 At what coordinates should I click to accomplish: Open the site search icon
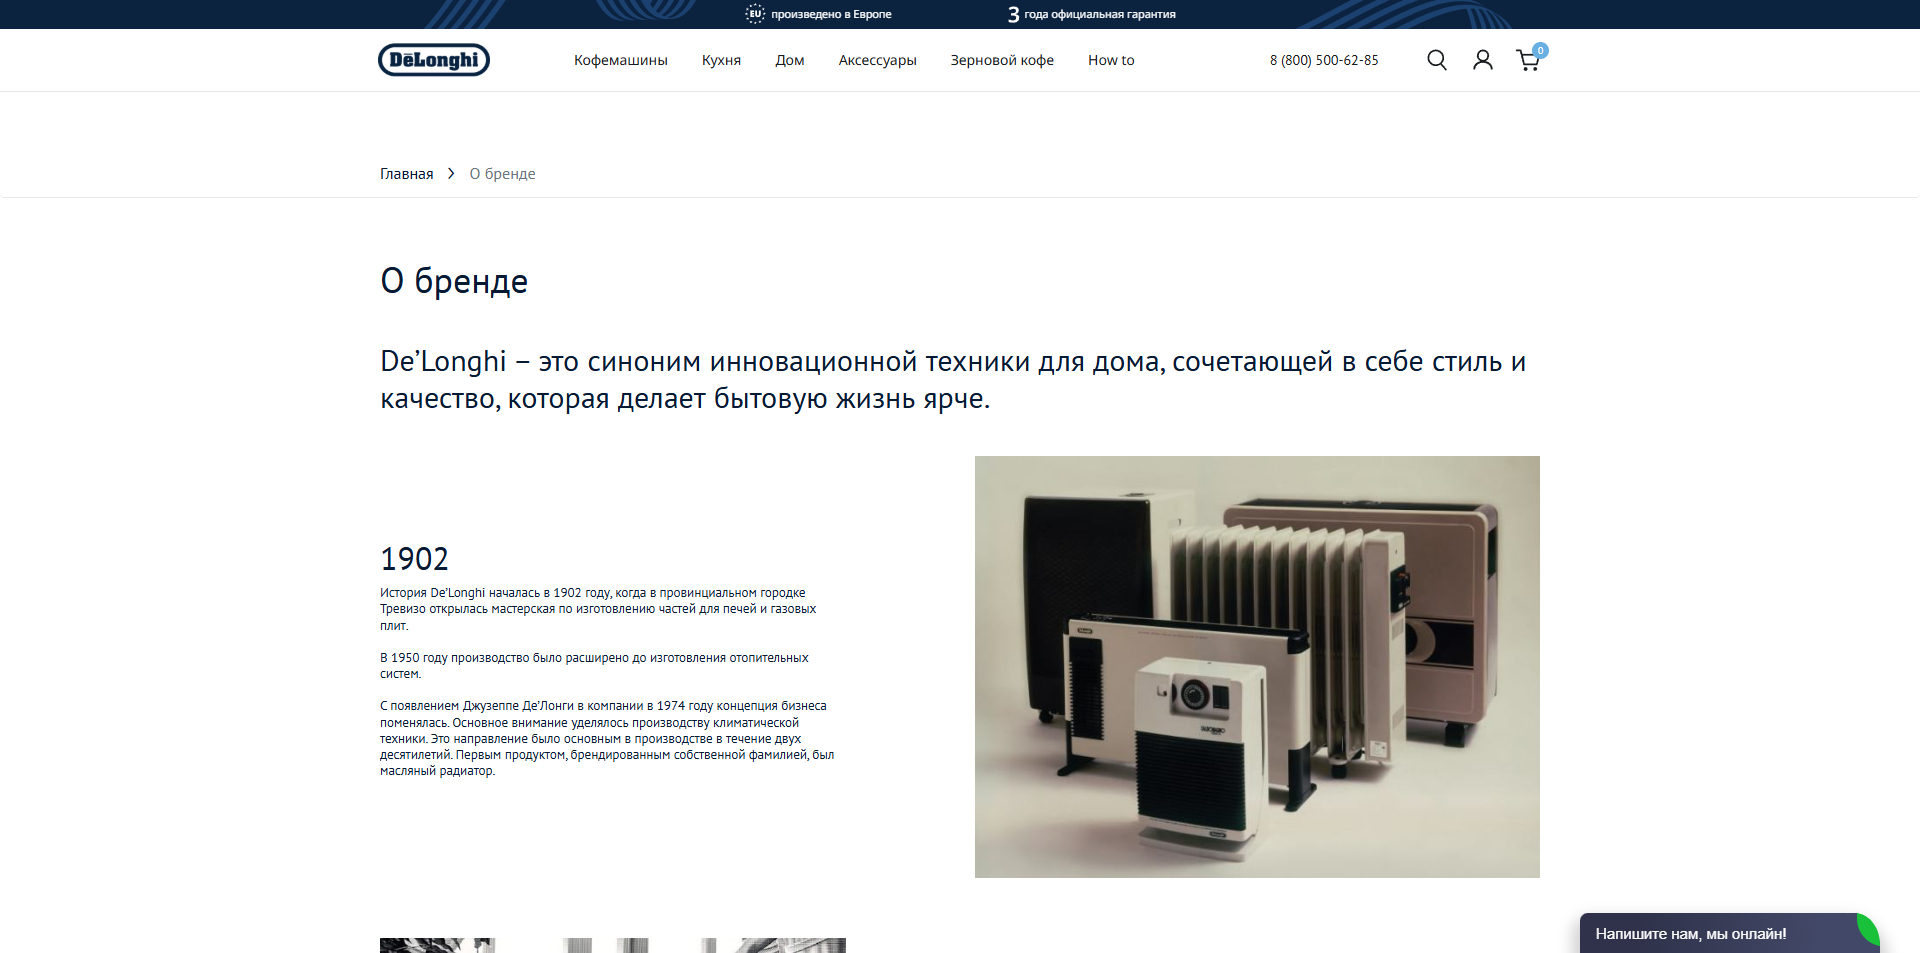[1437, 60]
